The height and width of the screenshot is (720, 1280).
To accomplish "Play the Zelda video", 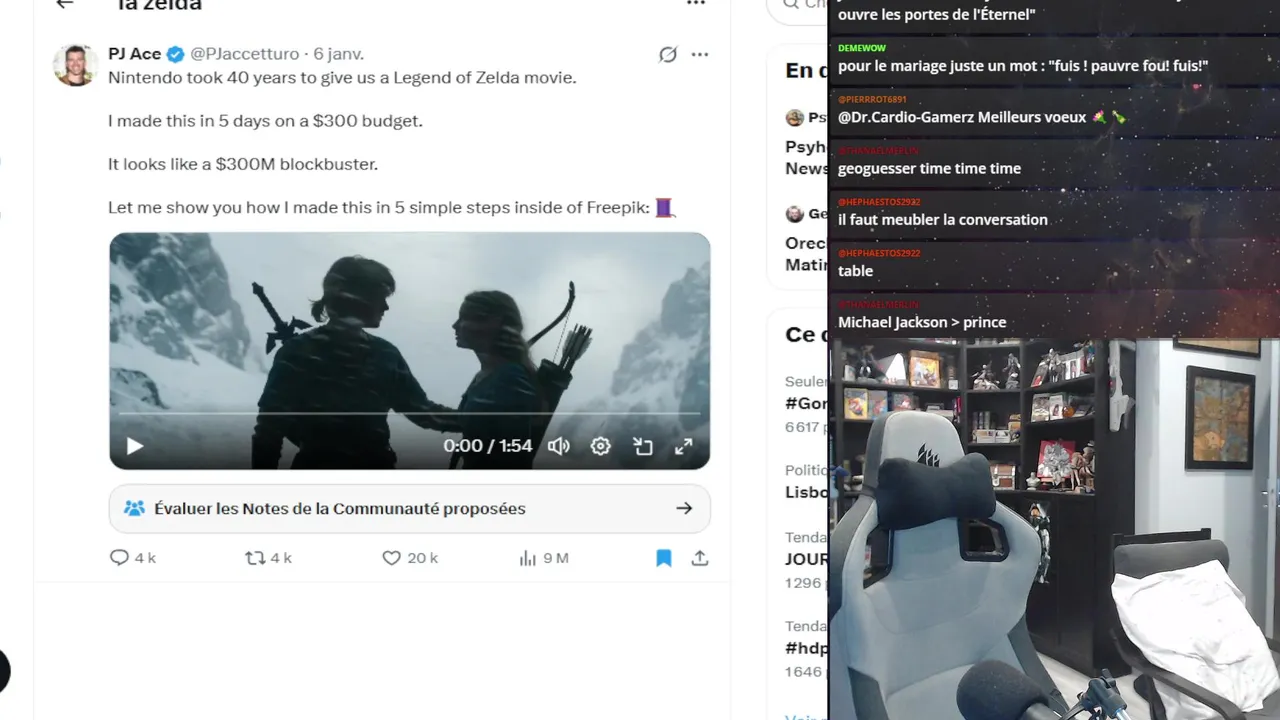I will tap(134, 446).
